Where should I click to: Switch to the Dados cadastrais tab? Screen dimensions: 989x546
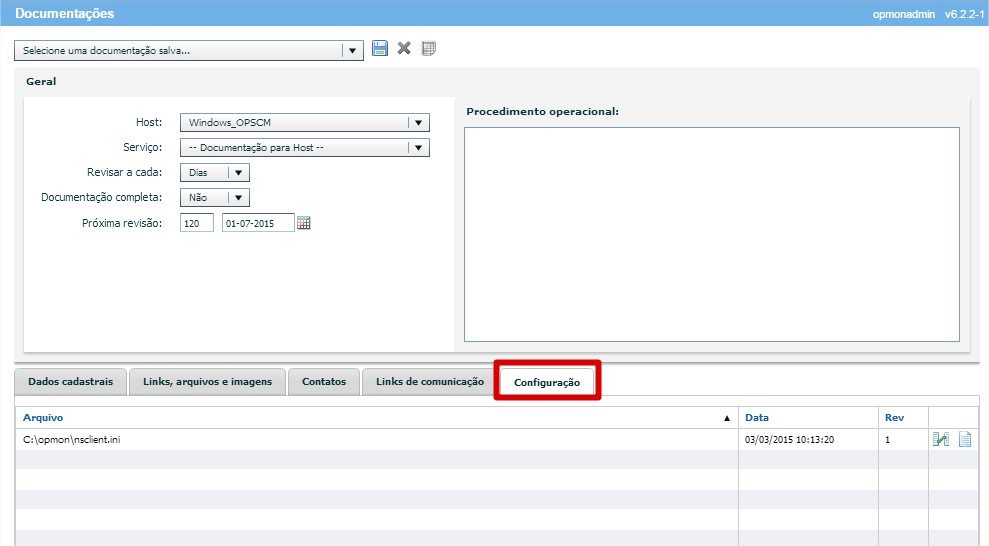click(x=70, y=382)
